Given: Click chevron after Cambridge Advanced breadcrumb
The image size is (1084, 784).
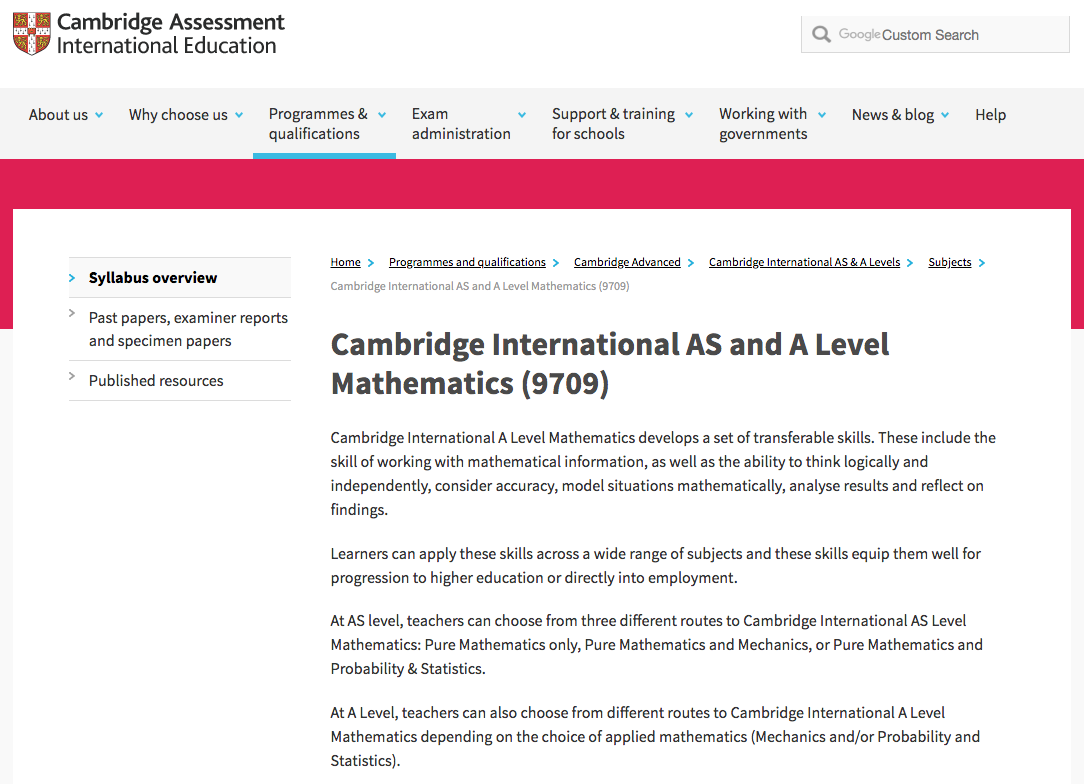Looking at the screenshot, I should pos(690,263).
